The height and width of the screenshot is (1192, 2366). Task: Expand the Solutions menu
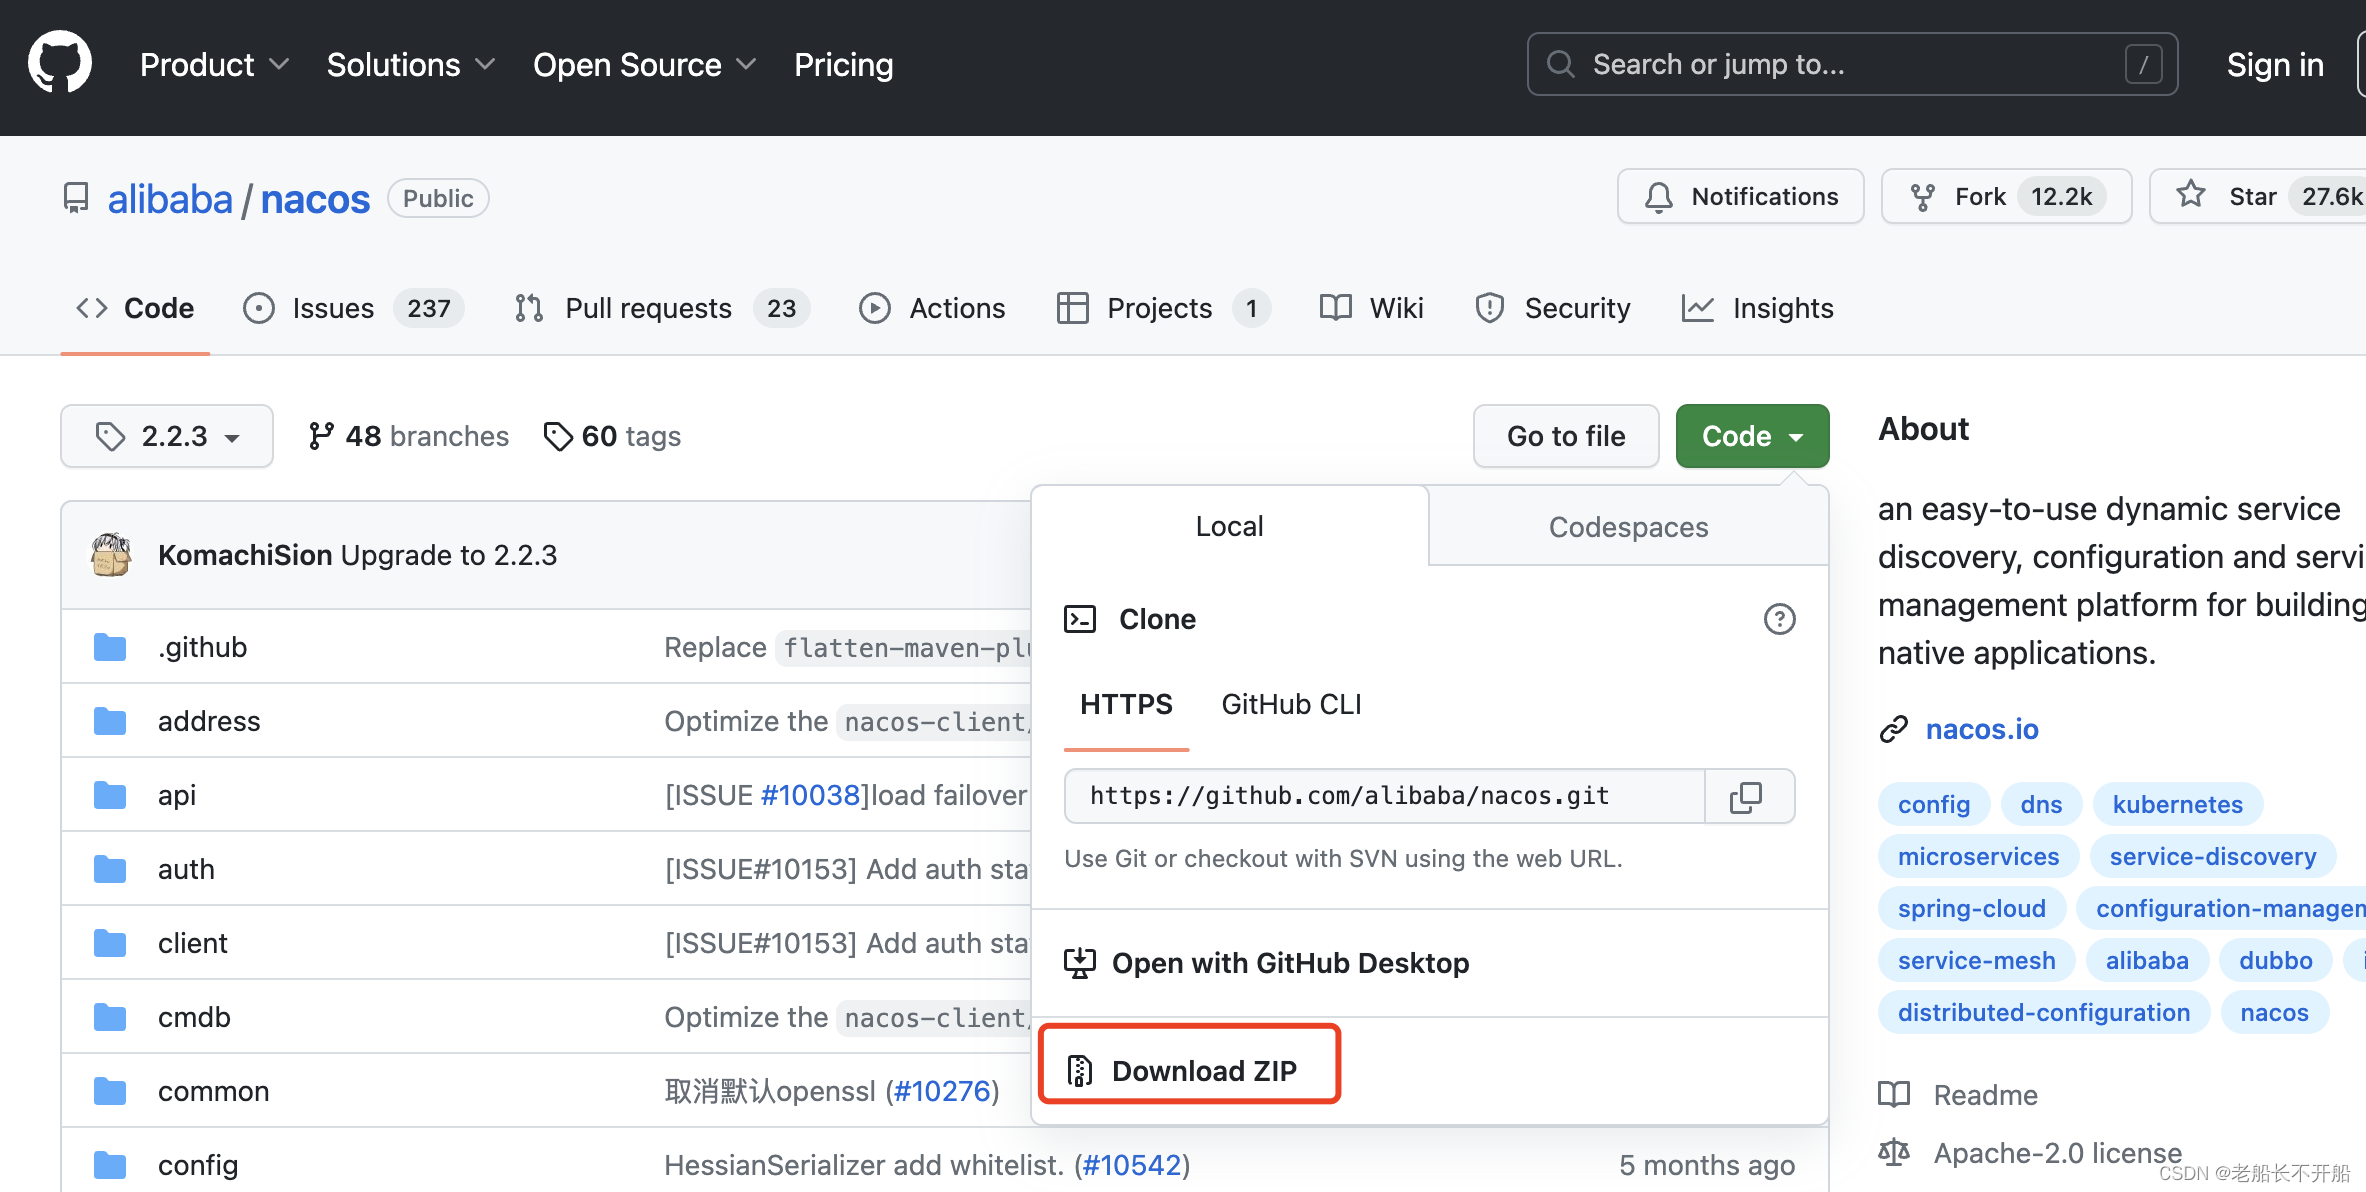pyautogui.click(x=411, y=64)
